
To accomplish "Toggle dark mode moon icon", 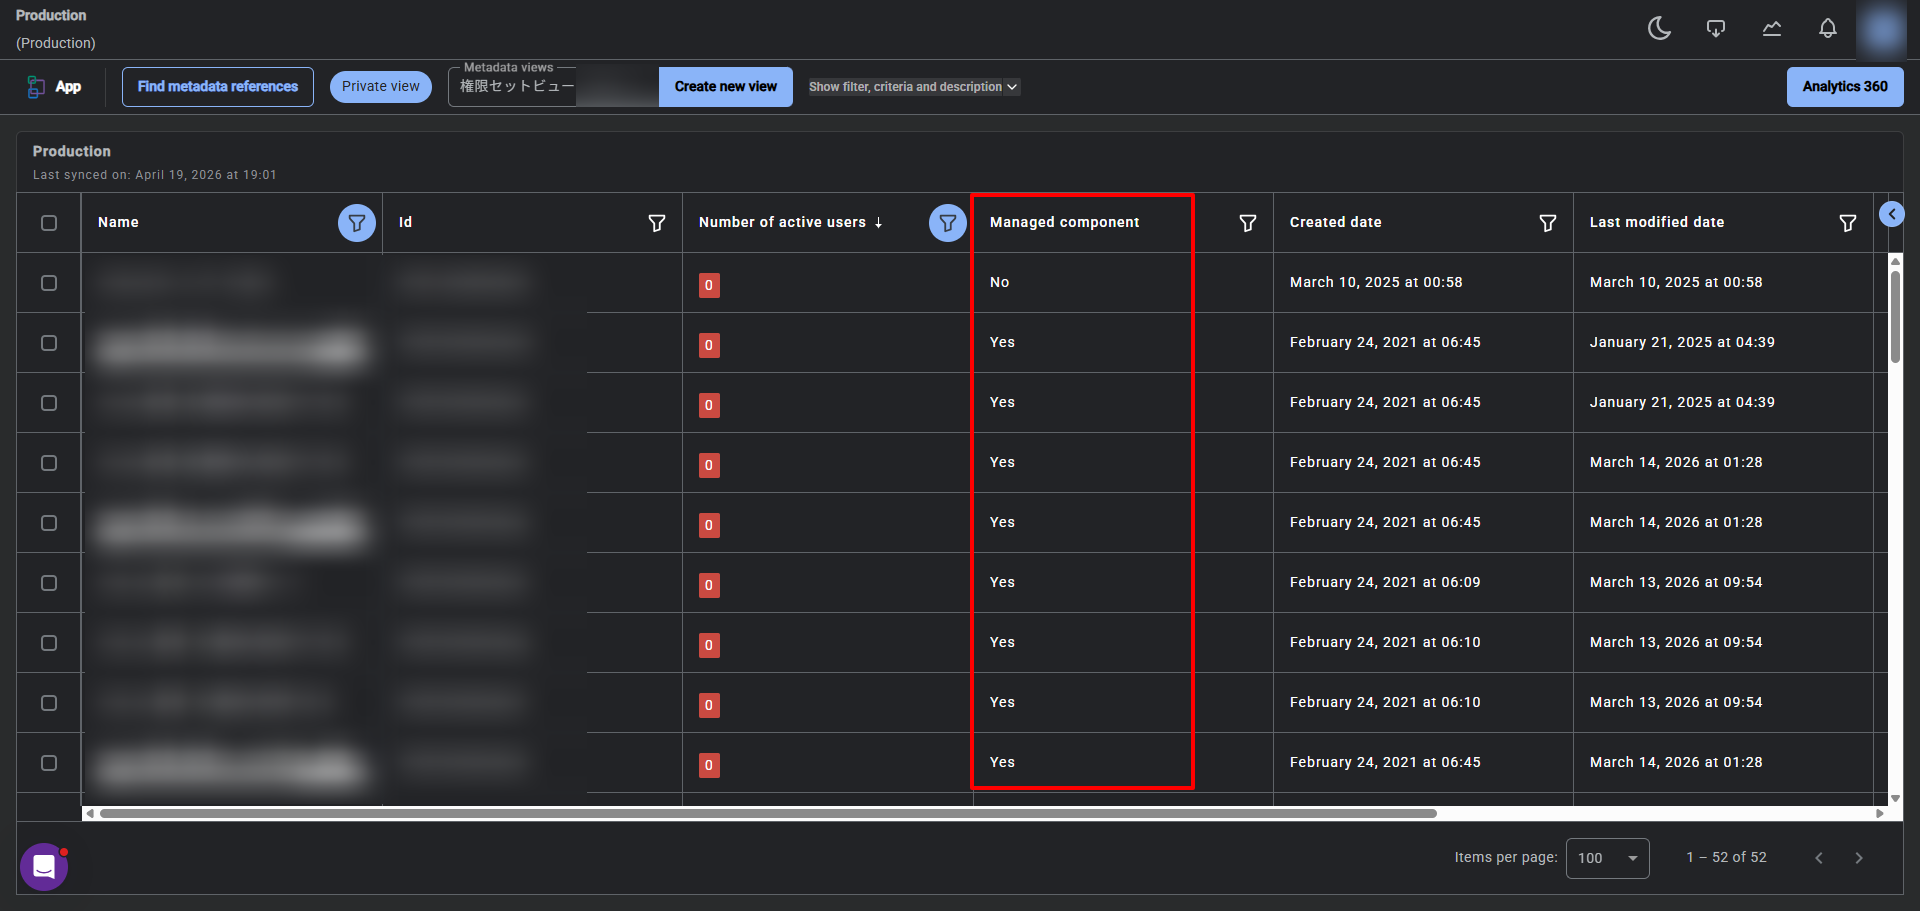I will click(1659, 29).
